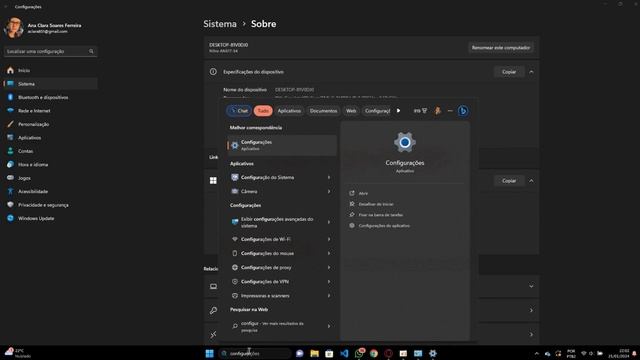Open Início in the Settings sidebar

pos(51,71)
